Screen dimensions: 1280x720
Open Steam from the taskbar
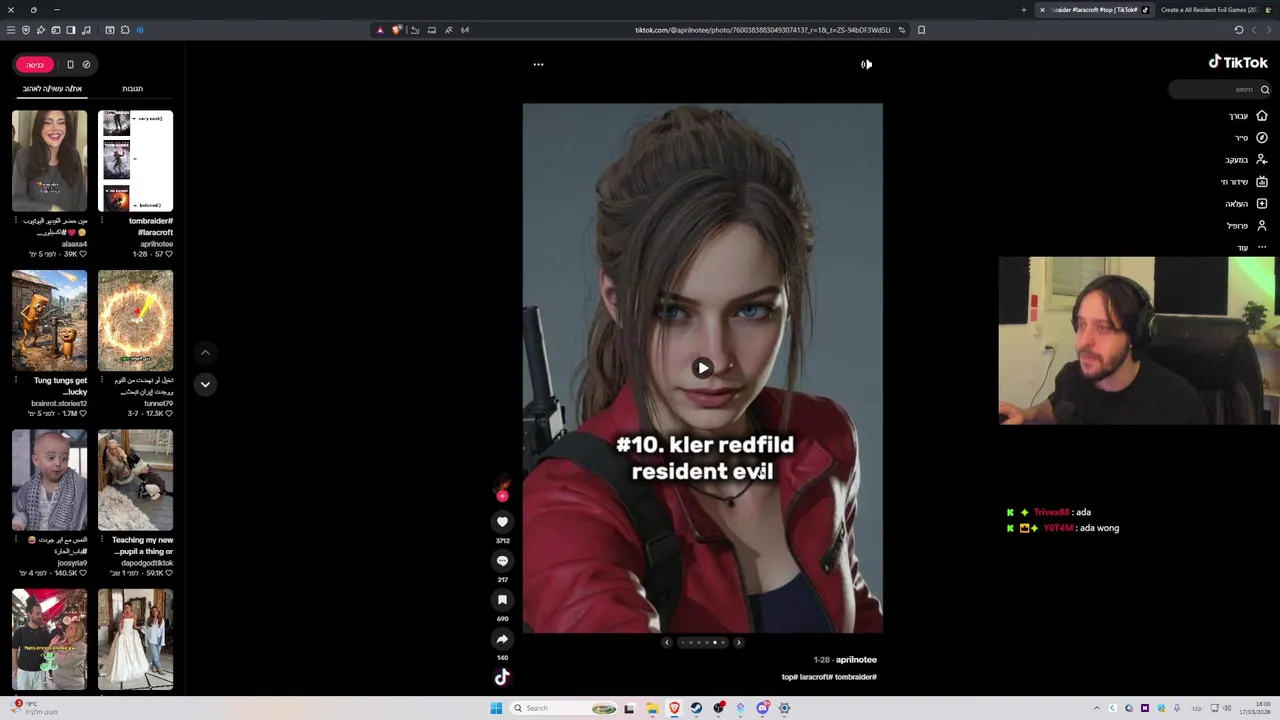(696, 708)
